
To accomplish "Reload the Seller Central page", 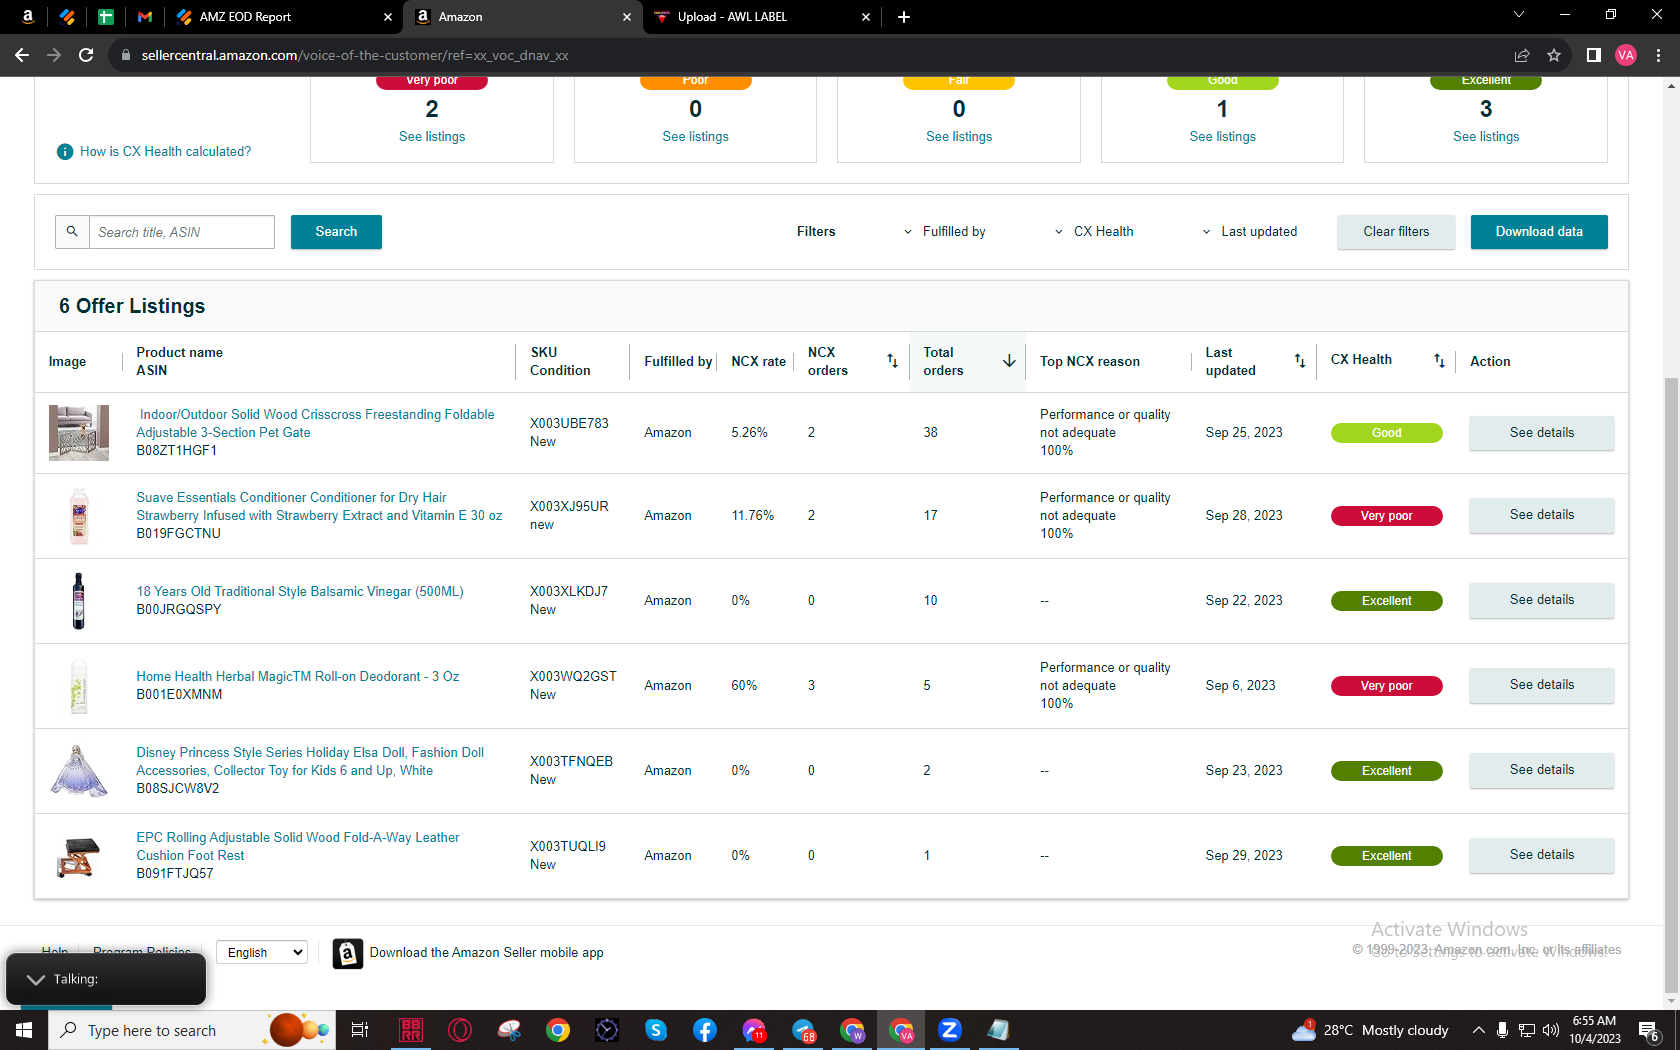I will [x=86, y=55].
